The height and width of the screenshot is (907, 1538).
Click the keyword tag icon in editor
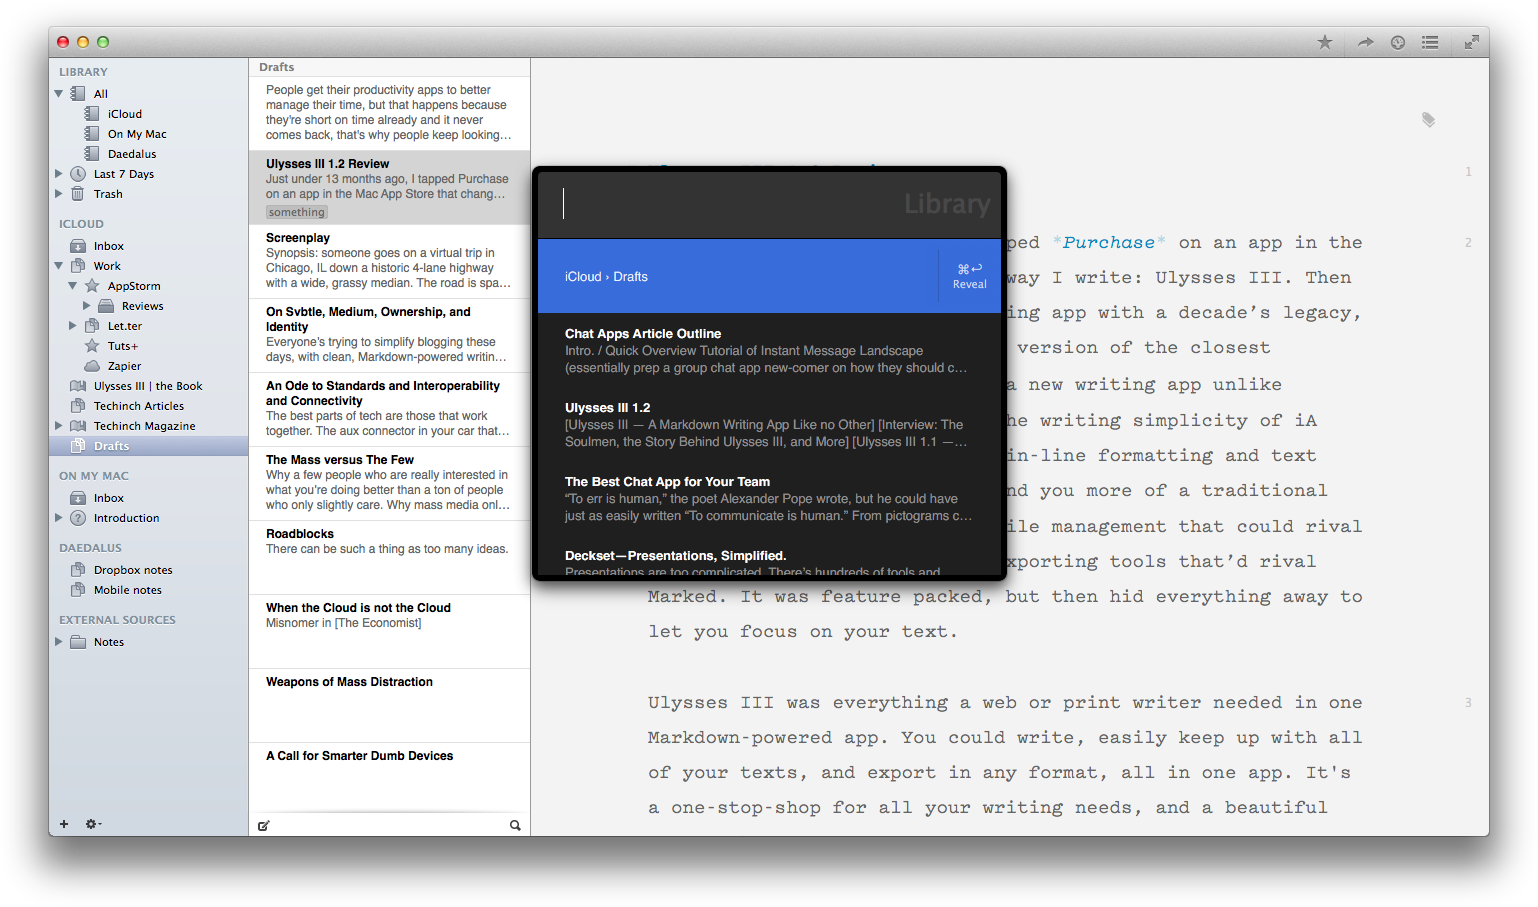pos(1429,119)
